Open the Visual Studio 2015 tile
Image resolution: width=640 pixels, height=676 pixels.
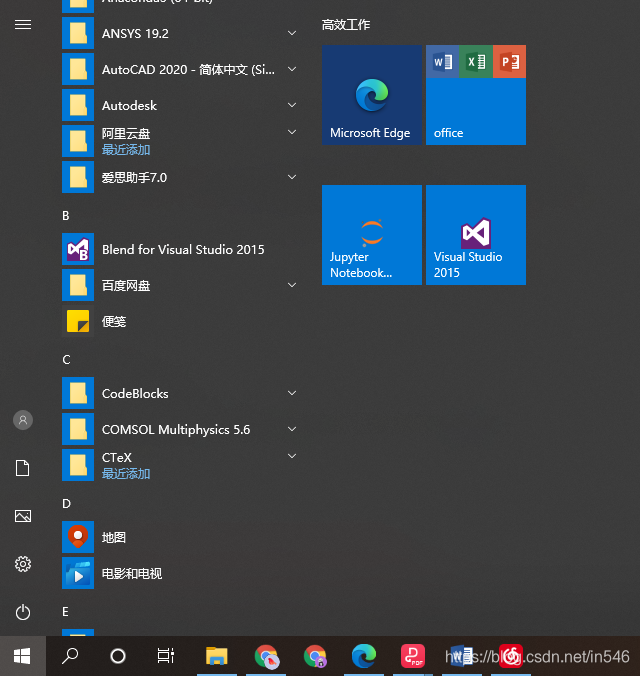476,235
